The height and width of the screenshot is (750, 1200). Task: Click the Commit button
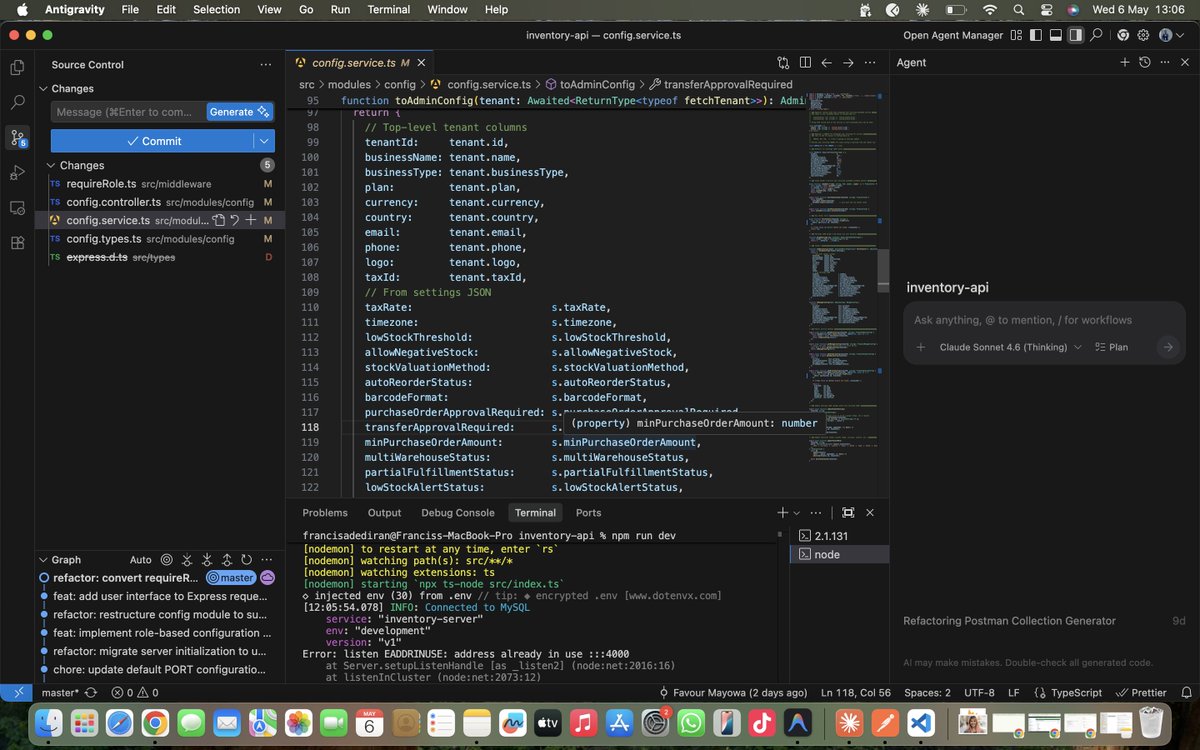point(152,141)
